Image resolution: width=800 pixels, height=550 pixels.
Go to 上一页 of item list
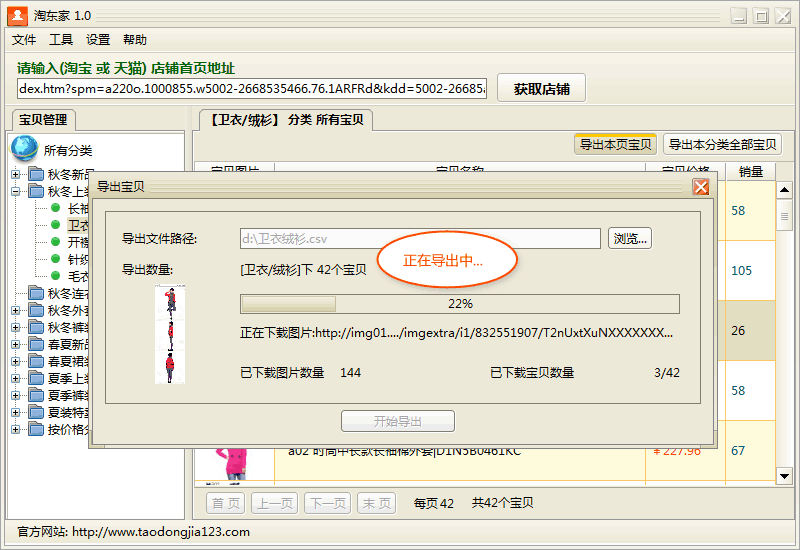click(x=274, y=504)
